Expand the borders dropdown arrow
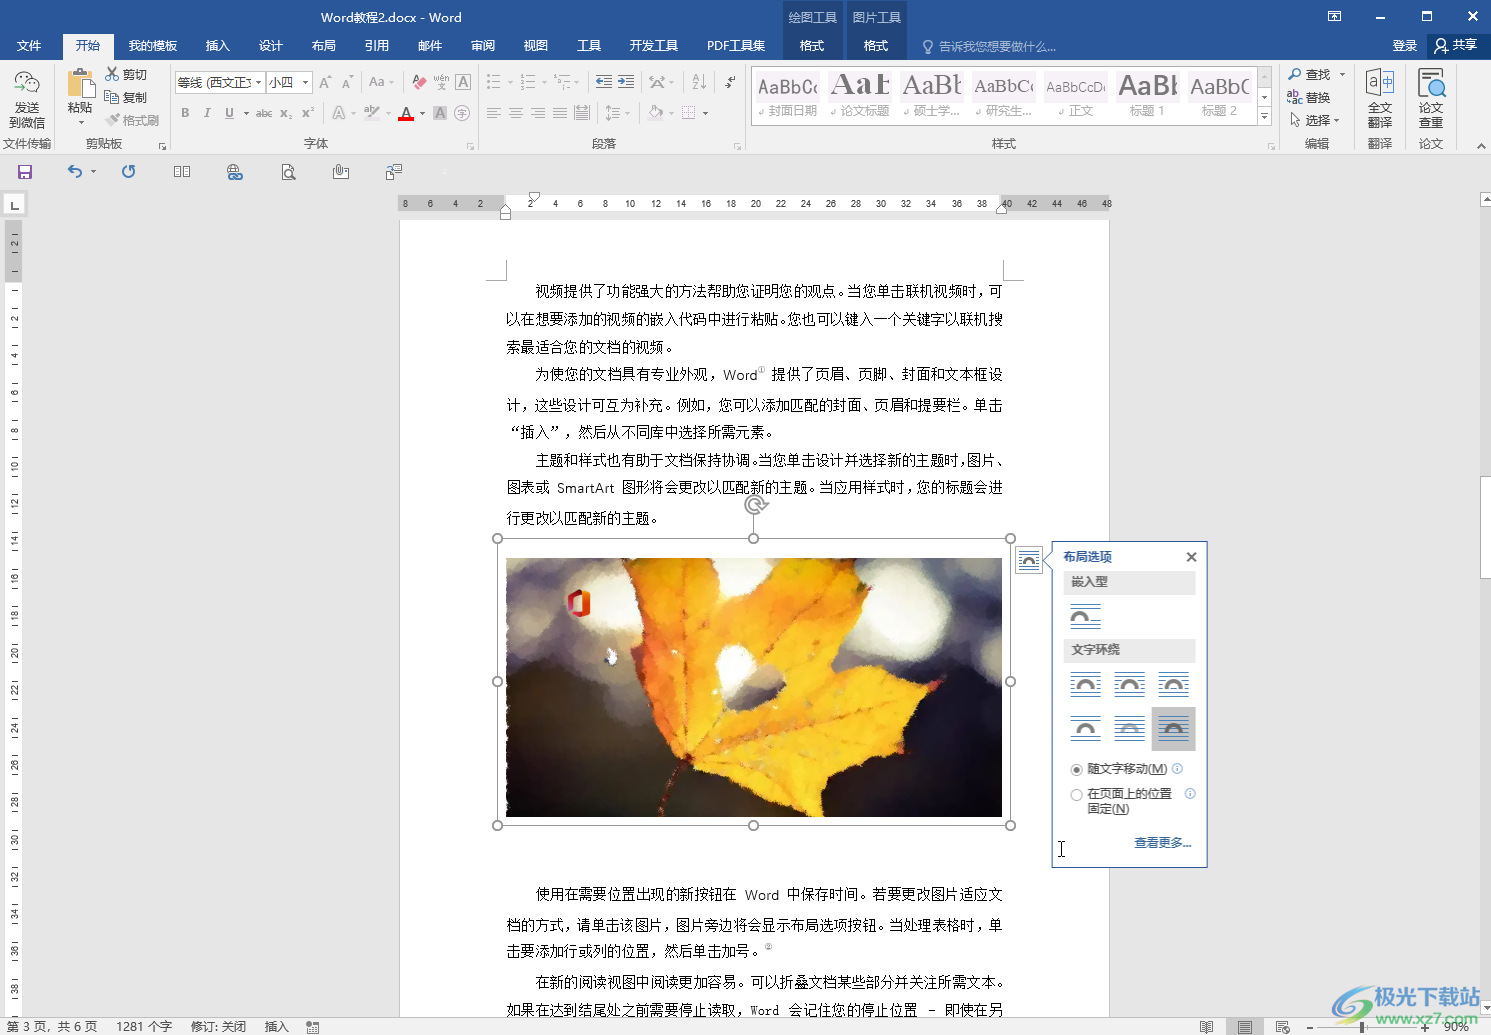 (x=705, y=113)
